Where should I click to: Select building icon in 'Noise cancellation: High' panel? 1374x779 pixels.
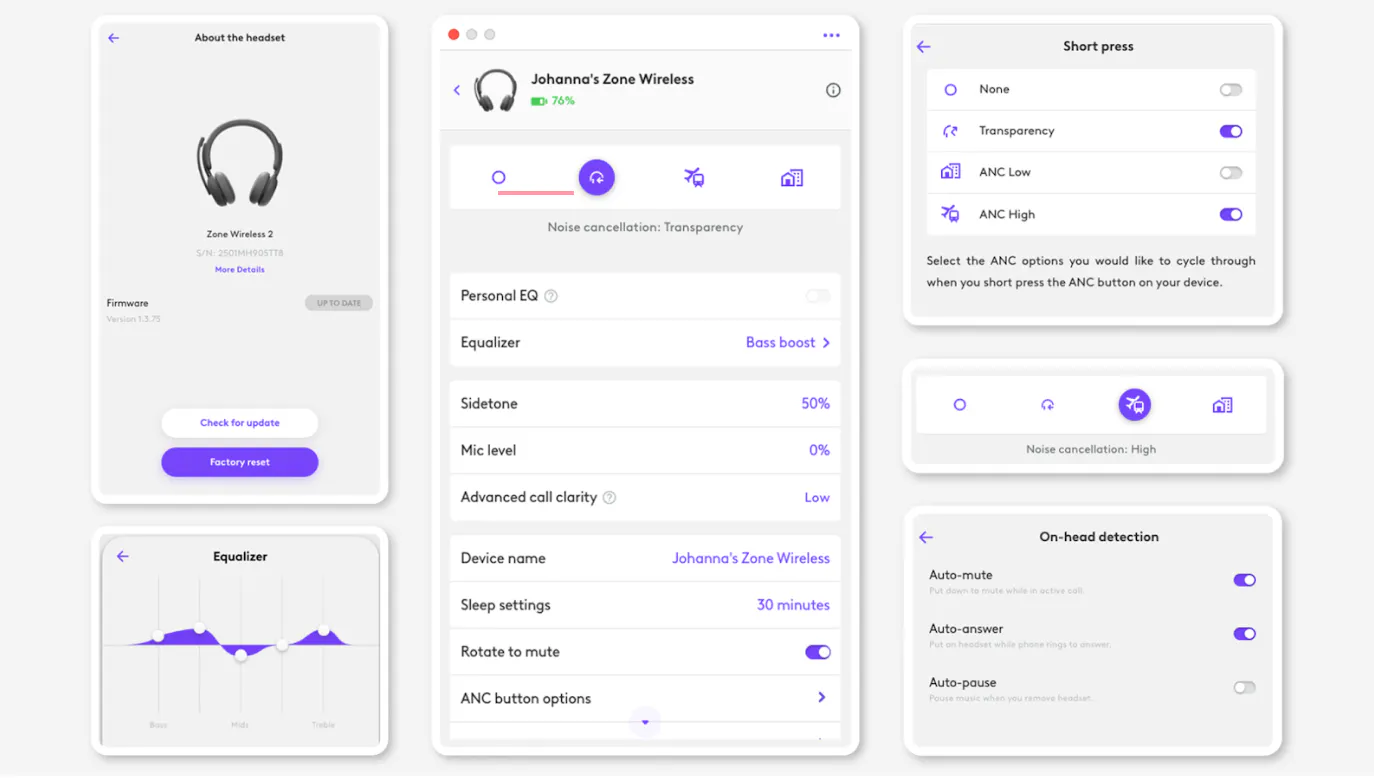coord(1222,405)
